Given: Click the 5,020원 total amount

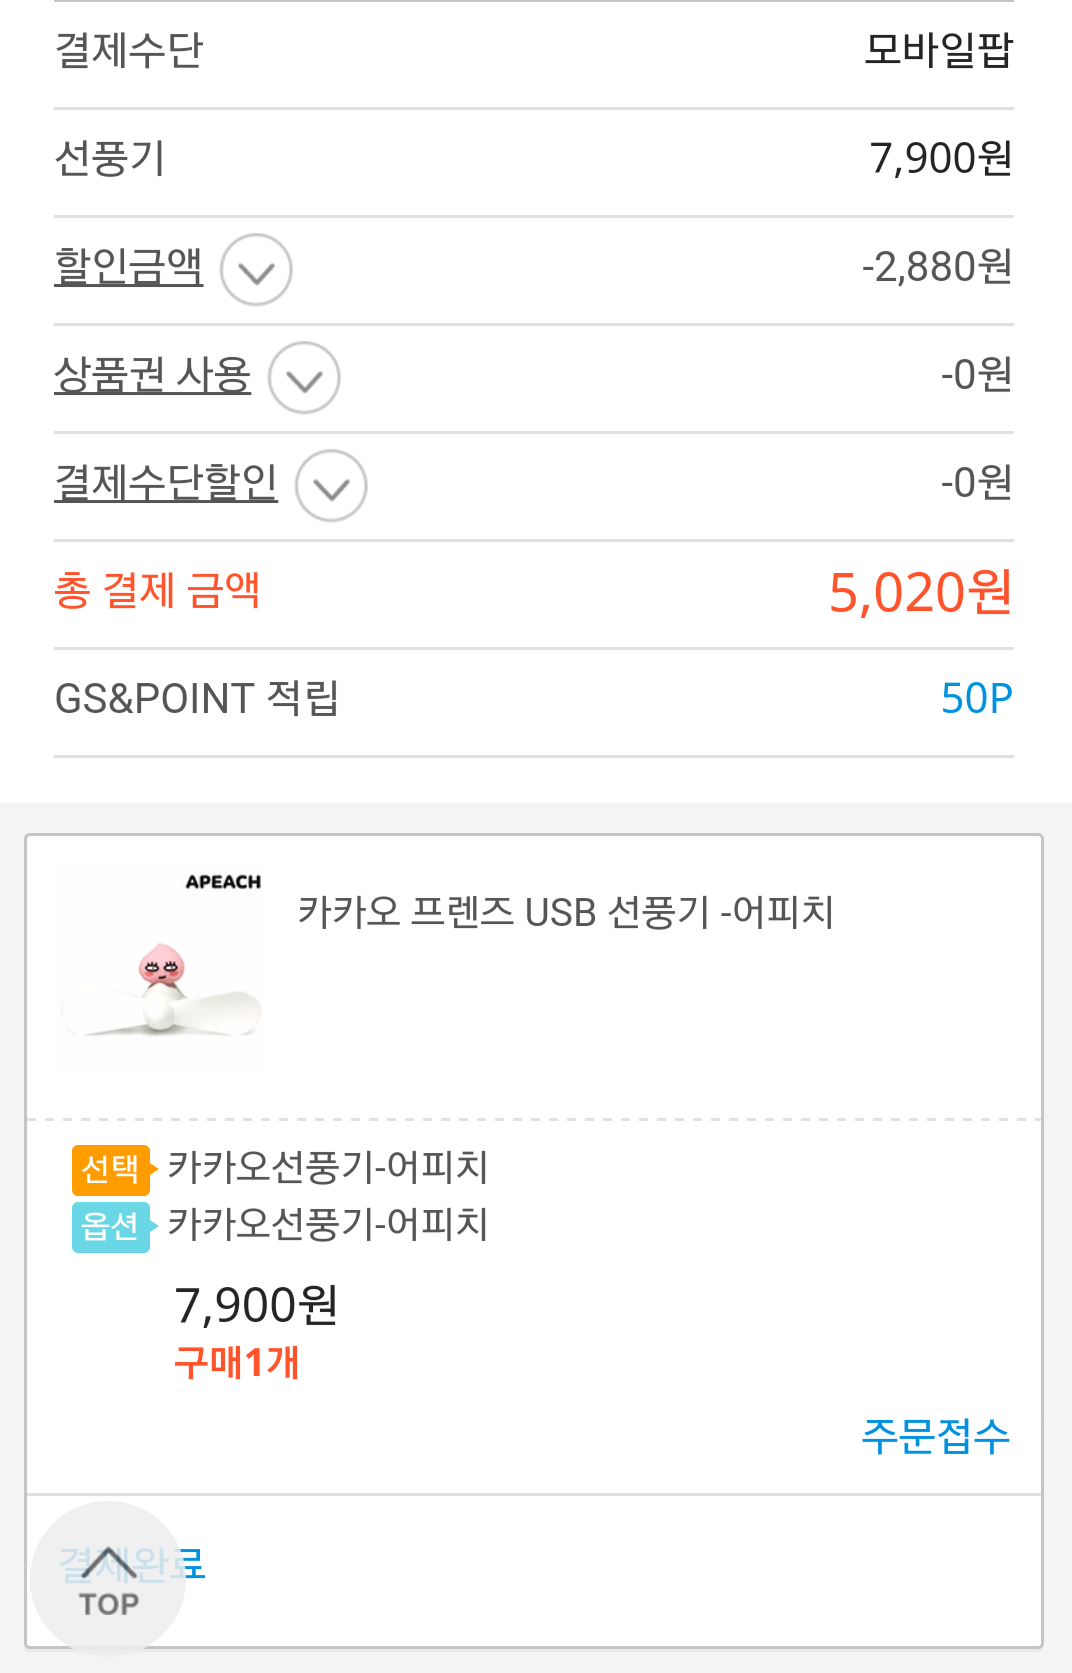Looking at the screenshot, I should point(920,592).
